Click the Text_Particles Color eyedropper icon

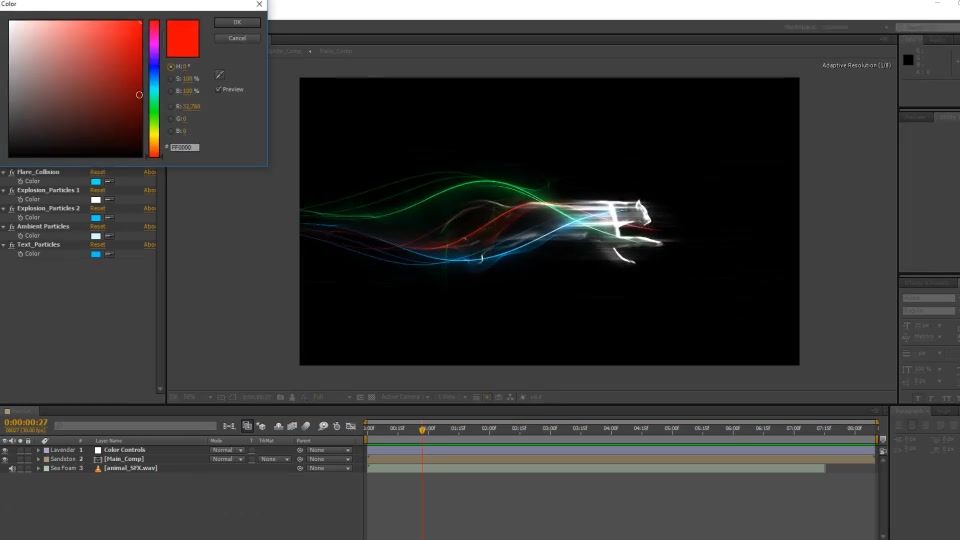(x=109, y=254)
